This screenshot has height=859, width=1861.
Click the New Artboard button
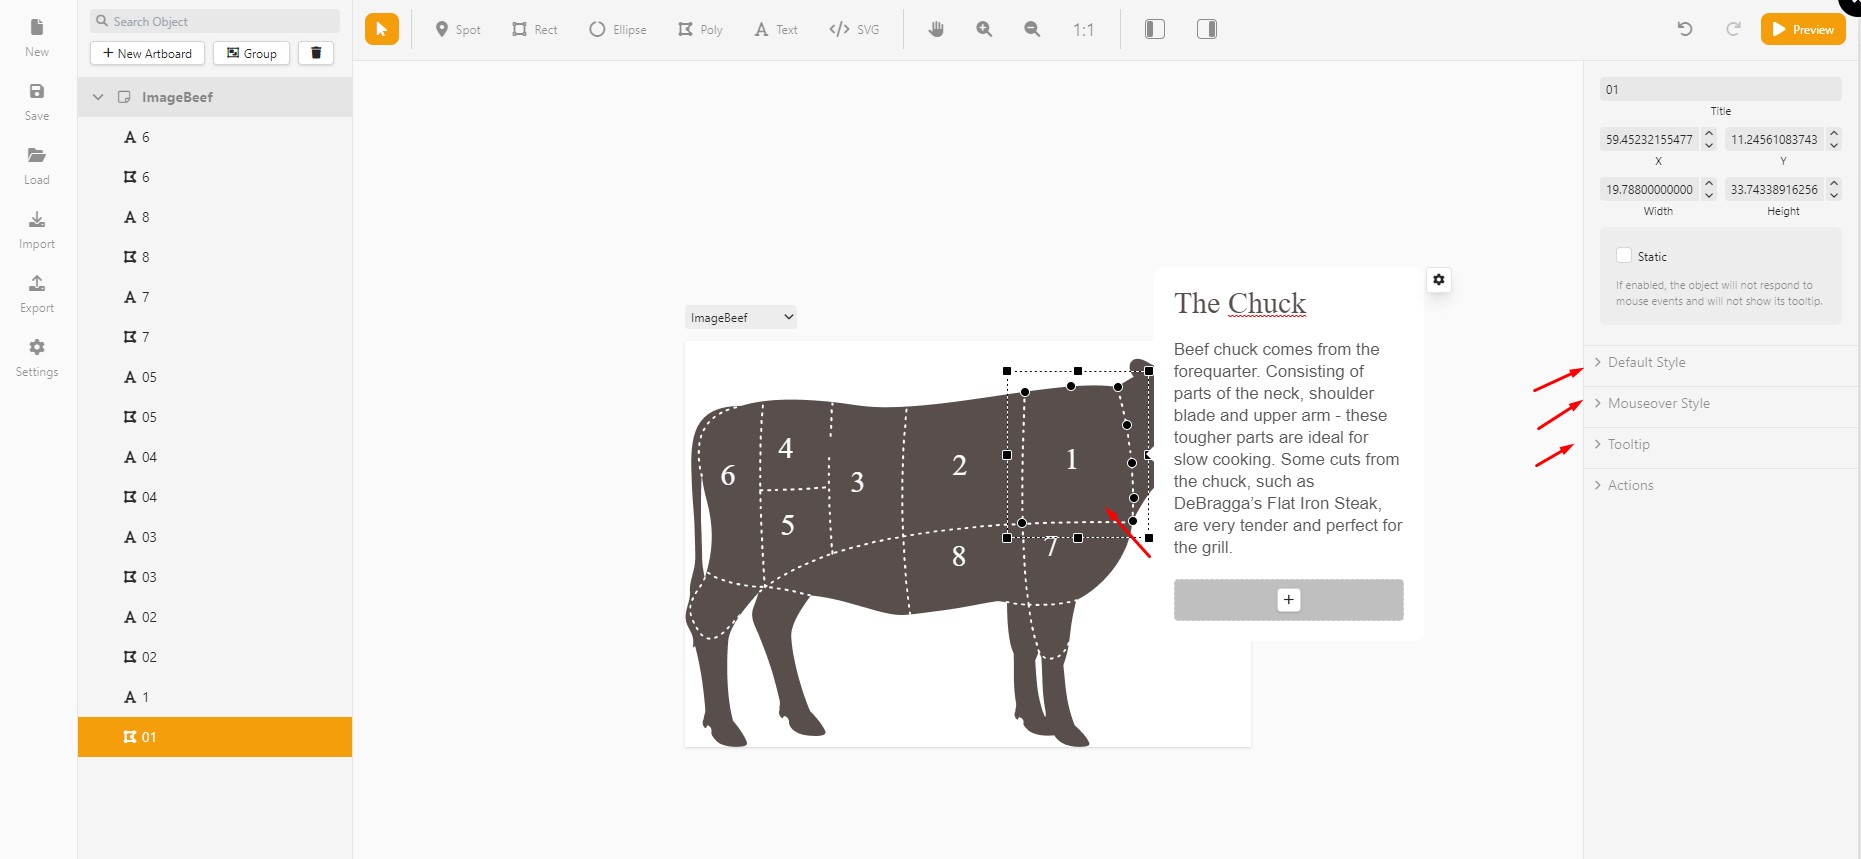click(147, 53)
